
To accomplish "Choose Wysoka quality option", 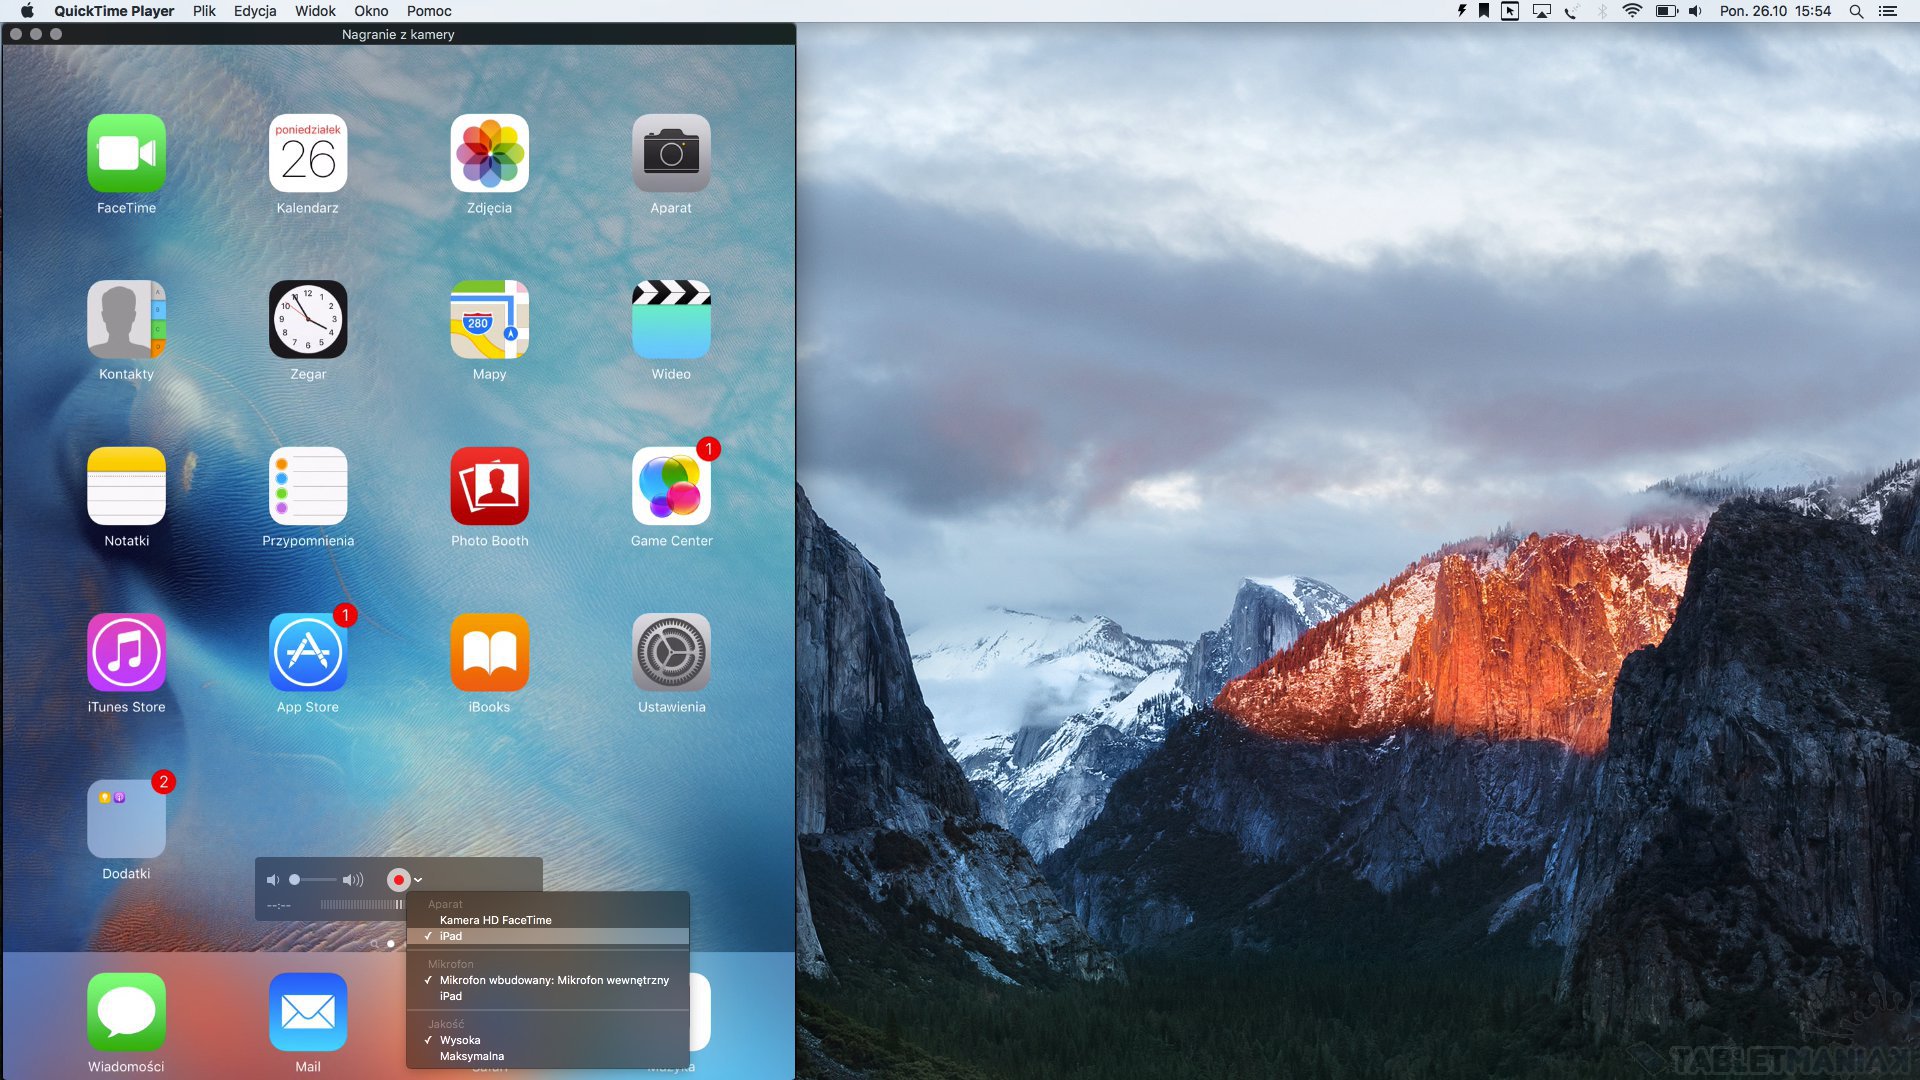I will point(460,1040).
